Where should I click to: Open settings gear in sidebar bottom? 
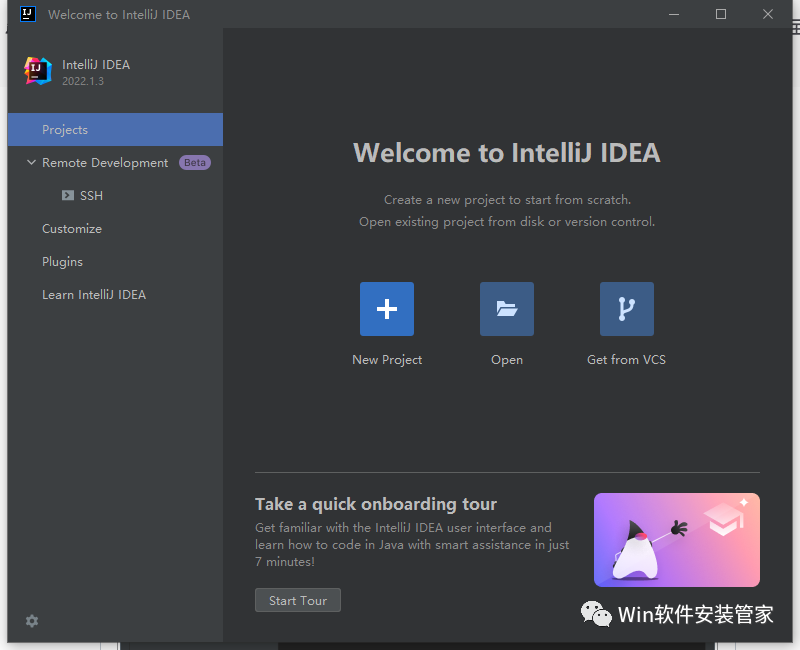coord(32,621)
